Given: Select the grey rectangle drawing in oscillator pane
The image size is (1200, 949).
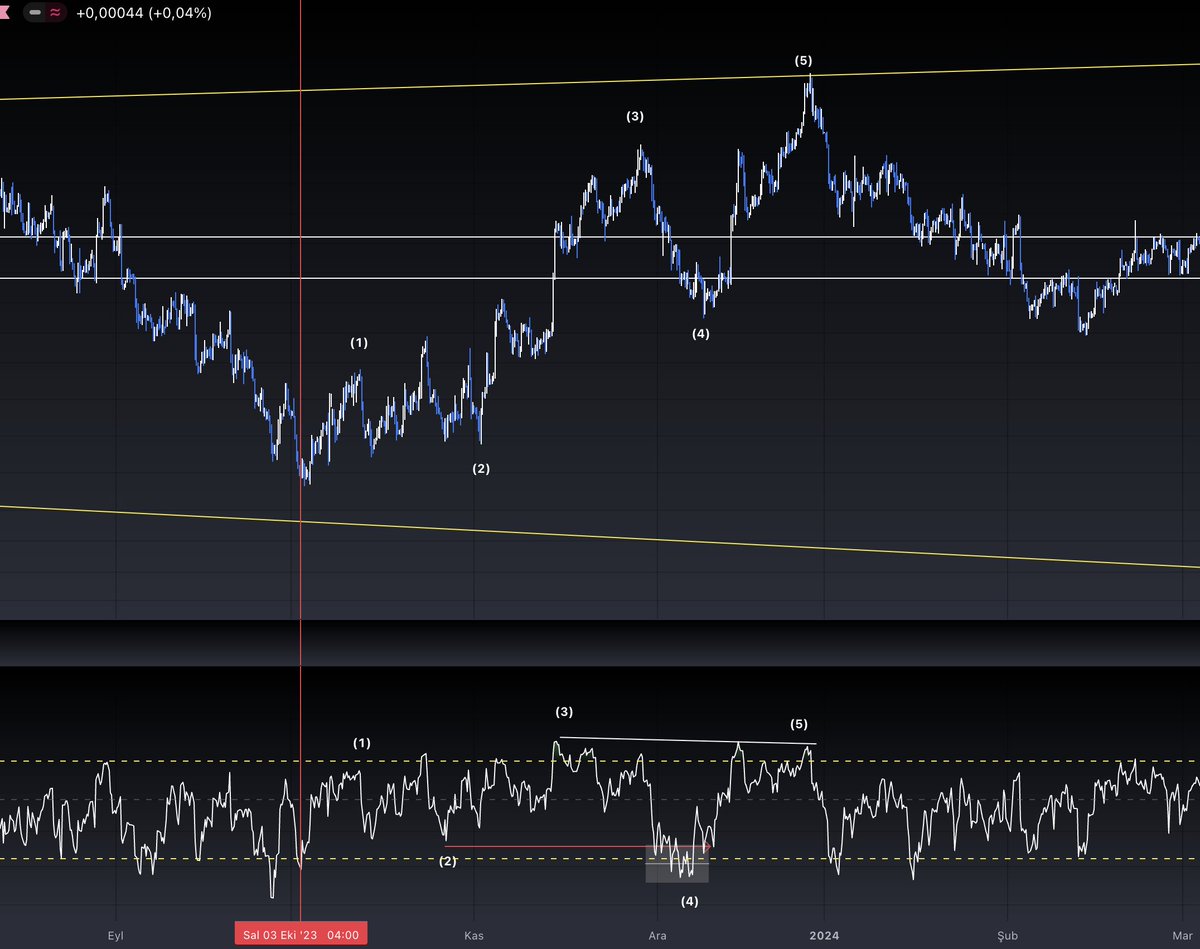Looking at the screenshot, I should coord(677,866).
